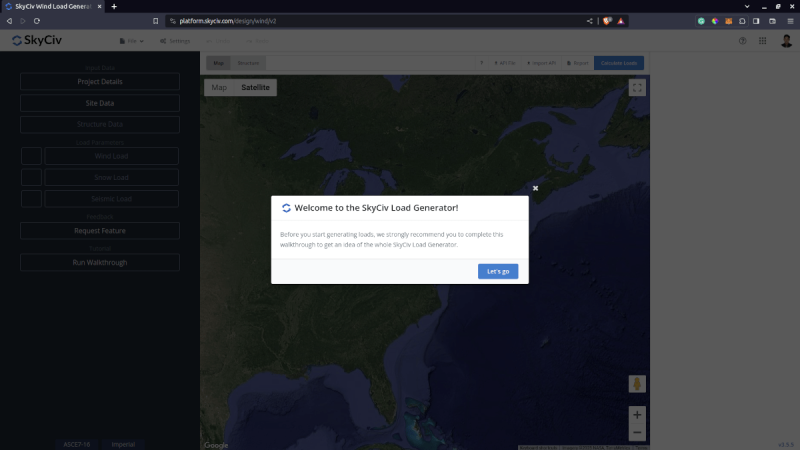Open the user profile avatar
The width and height of the screenshot is (800, 450).
point(786,41)
